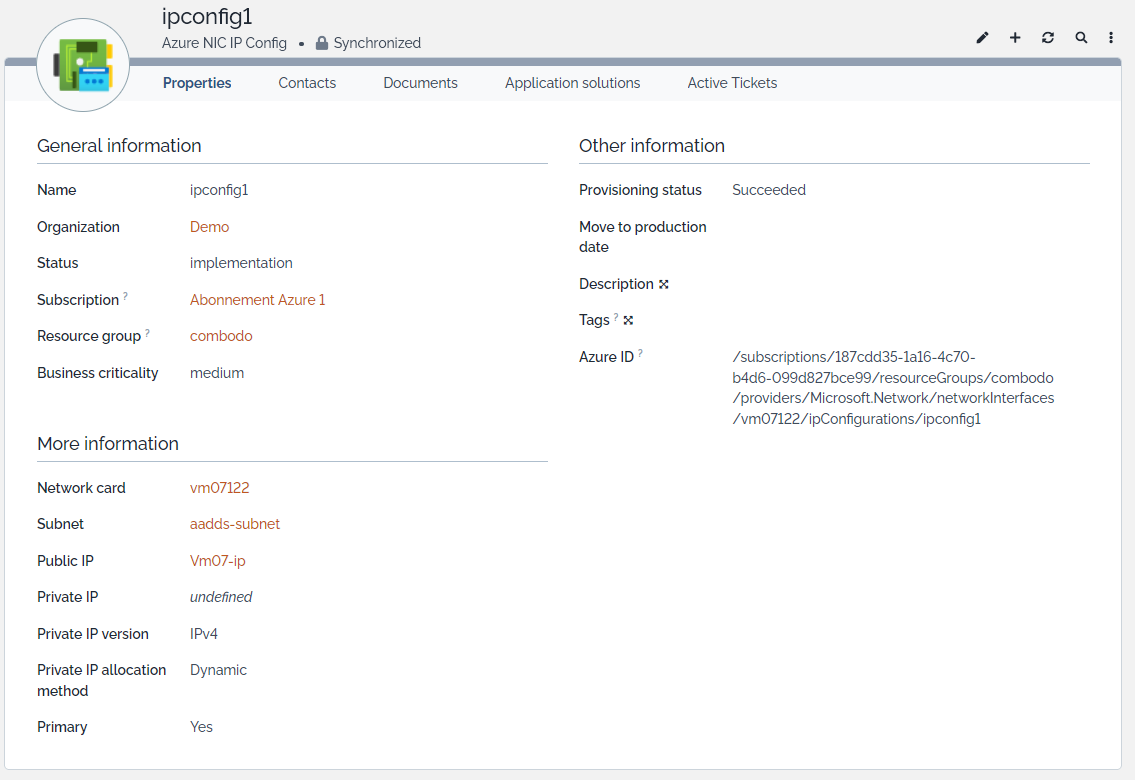Go to the Application solutions tab
Screen dimensions: 1135x780
(x=572, y=83)
